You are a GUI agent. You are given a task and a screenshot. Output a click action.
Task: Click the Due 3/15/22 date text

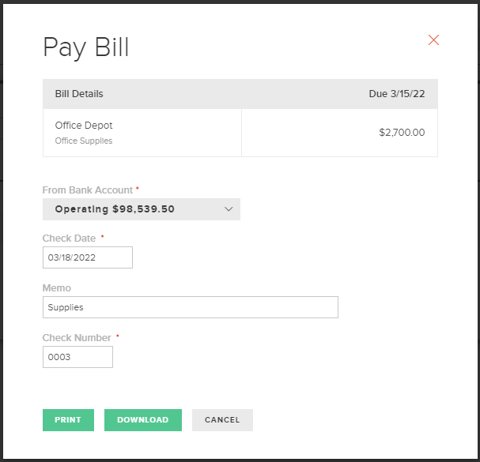tap(397, 94)
